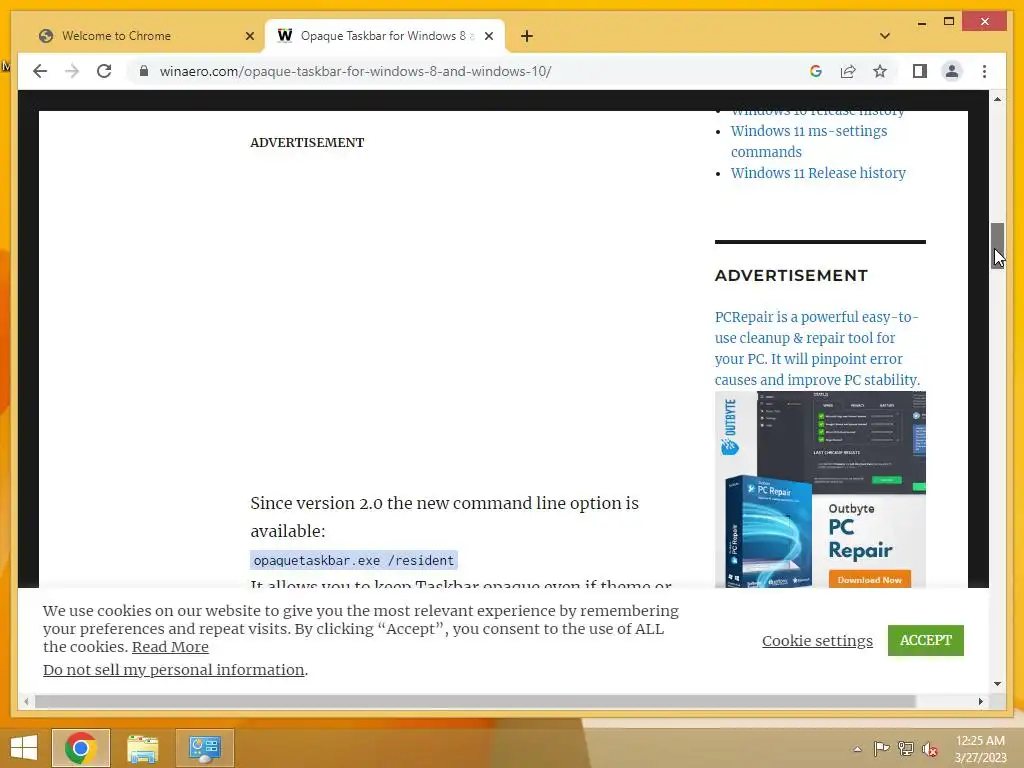
Task: Click the horizontal scrollbar thumb
Action: [475, 701]
